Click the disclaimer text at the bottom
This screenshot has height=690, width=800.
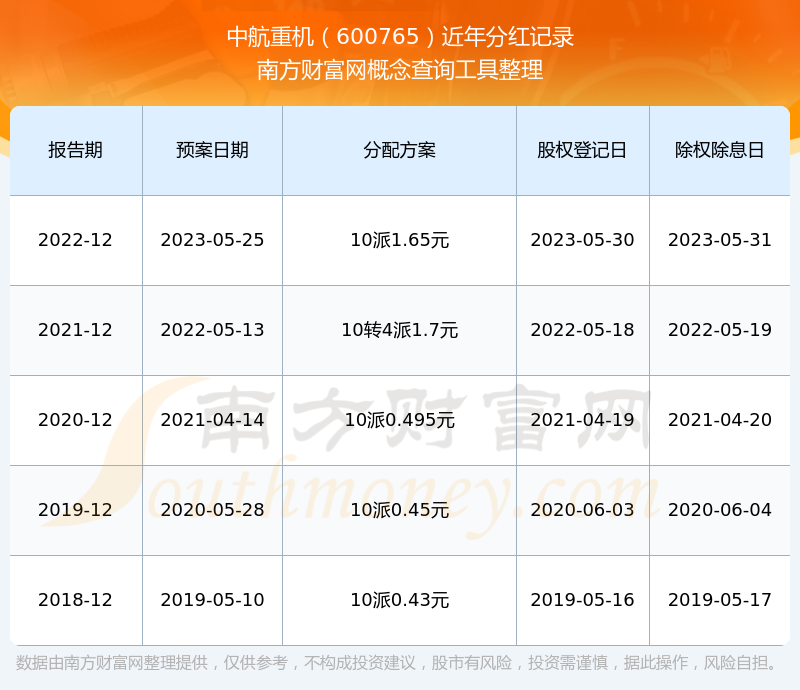coord(397,663)
